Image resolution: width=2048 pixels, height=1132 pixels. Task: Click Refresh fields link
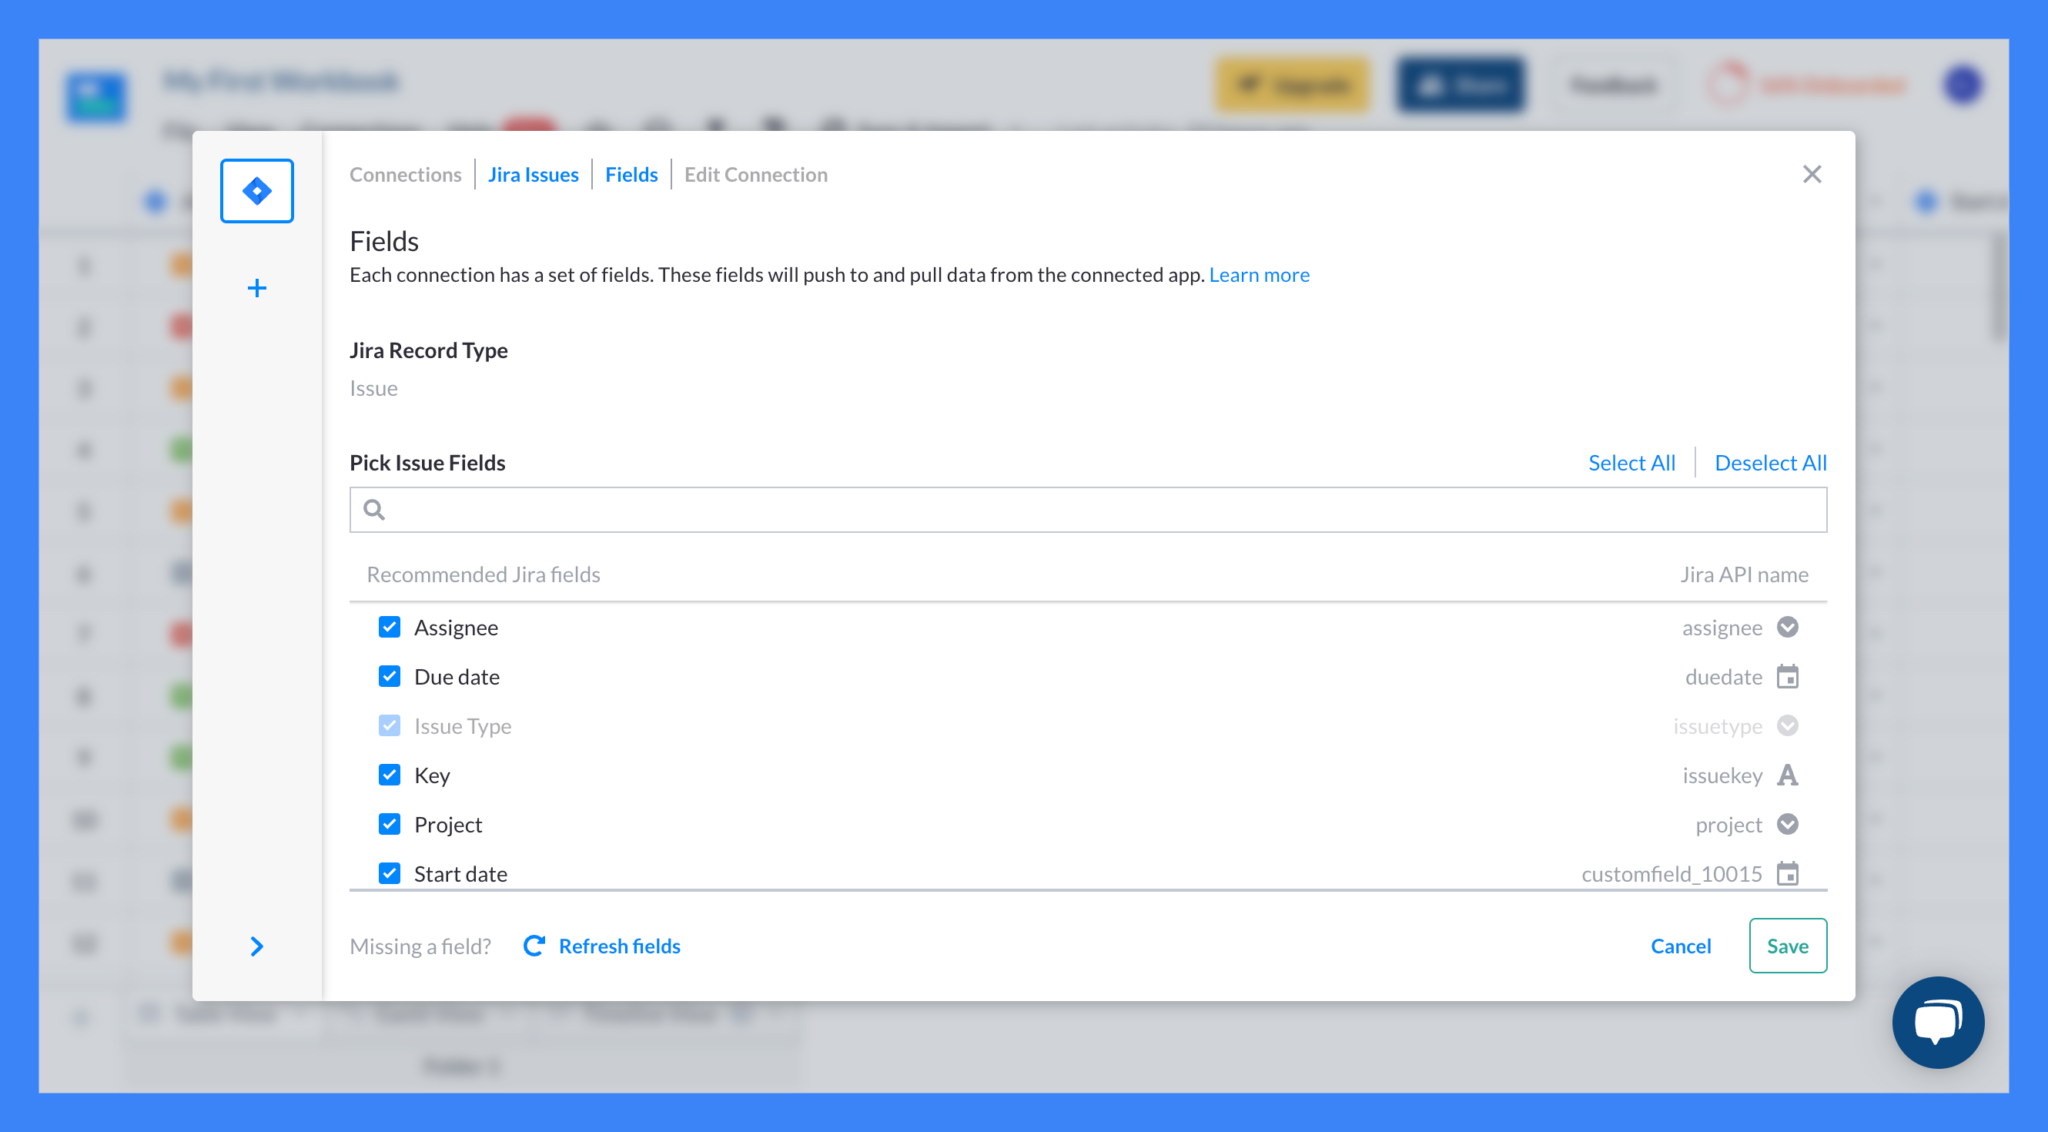point(619,946)
